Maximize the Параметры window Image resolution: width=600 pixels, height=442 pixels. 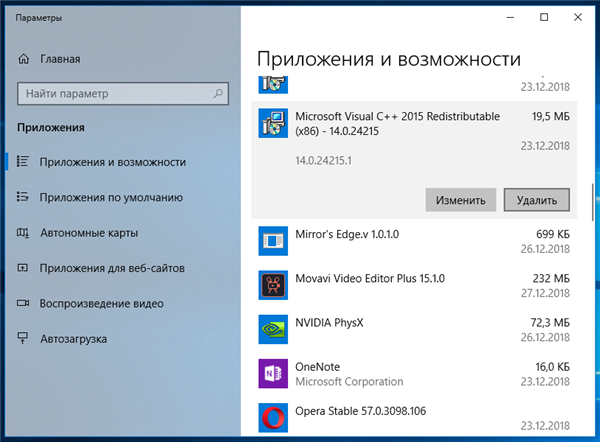coord(544,17)
